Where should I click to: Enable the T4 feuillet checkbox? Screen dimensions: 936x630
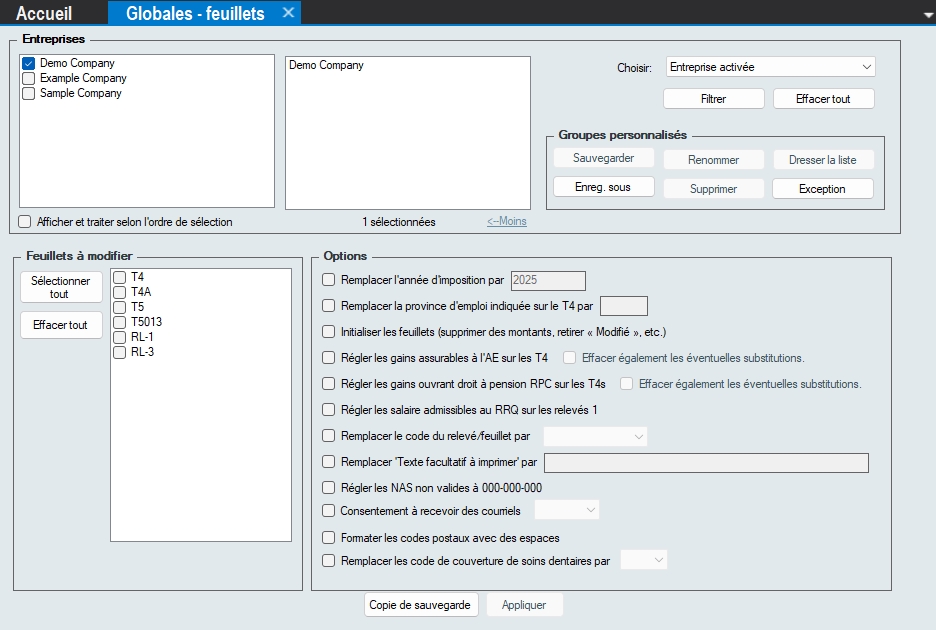point(120,277)
